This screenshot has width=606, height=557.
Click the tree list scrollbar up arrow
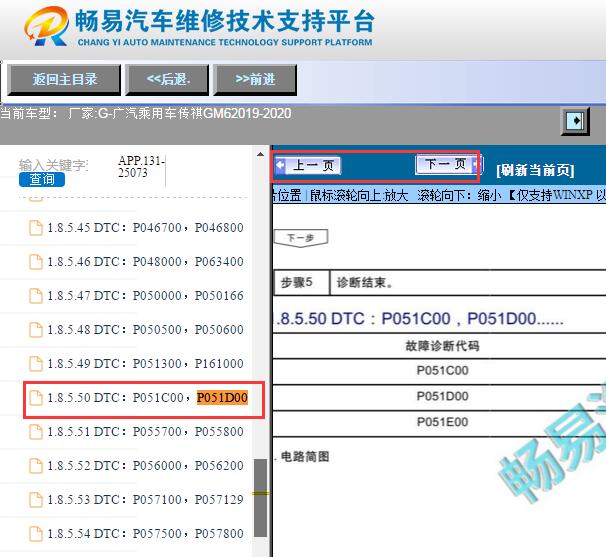pos(260,155)
